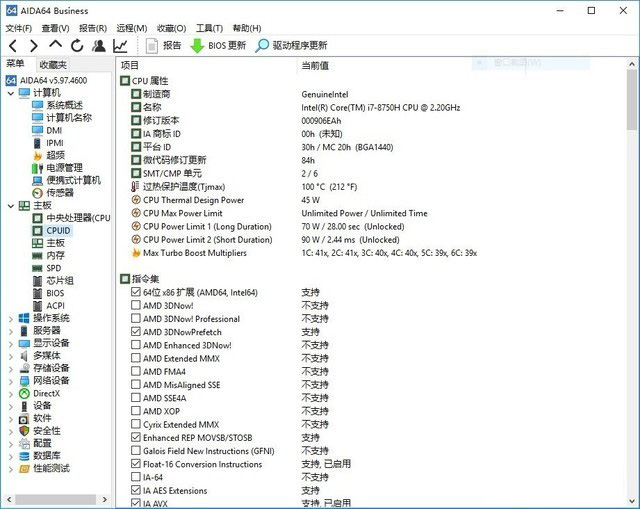Click the DirectX Xbox icon
This screenshot has width=640, height=509.
pyautogui.click(x=24, y=393)
